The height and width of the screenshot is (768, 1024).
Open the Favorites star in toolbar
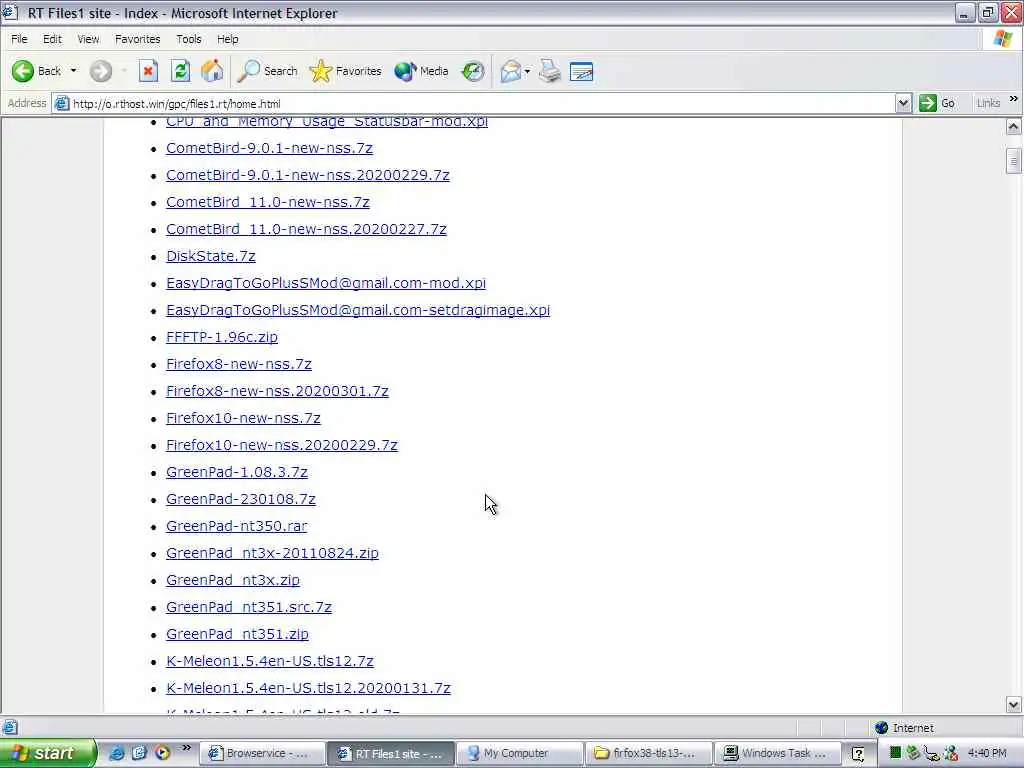pos(345,71)
